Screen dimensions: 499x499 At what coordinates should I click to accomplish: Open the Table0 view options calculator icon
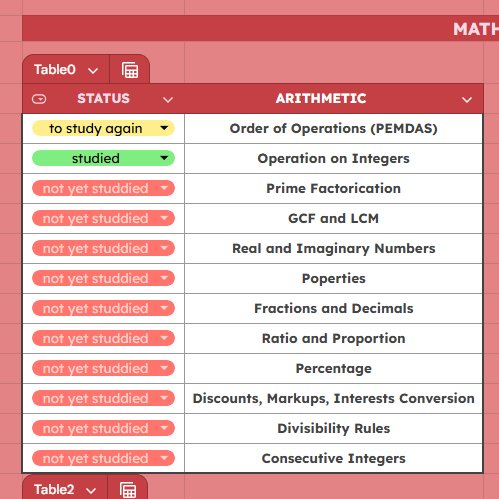click(x=130, y=70)
